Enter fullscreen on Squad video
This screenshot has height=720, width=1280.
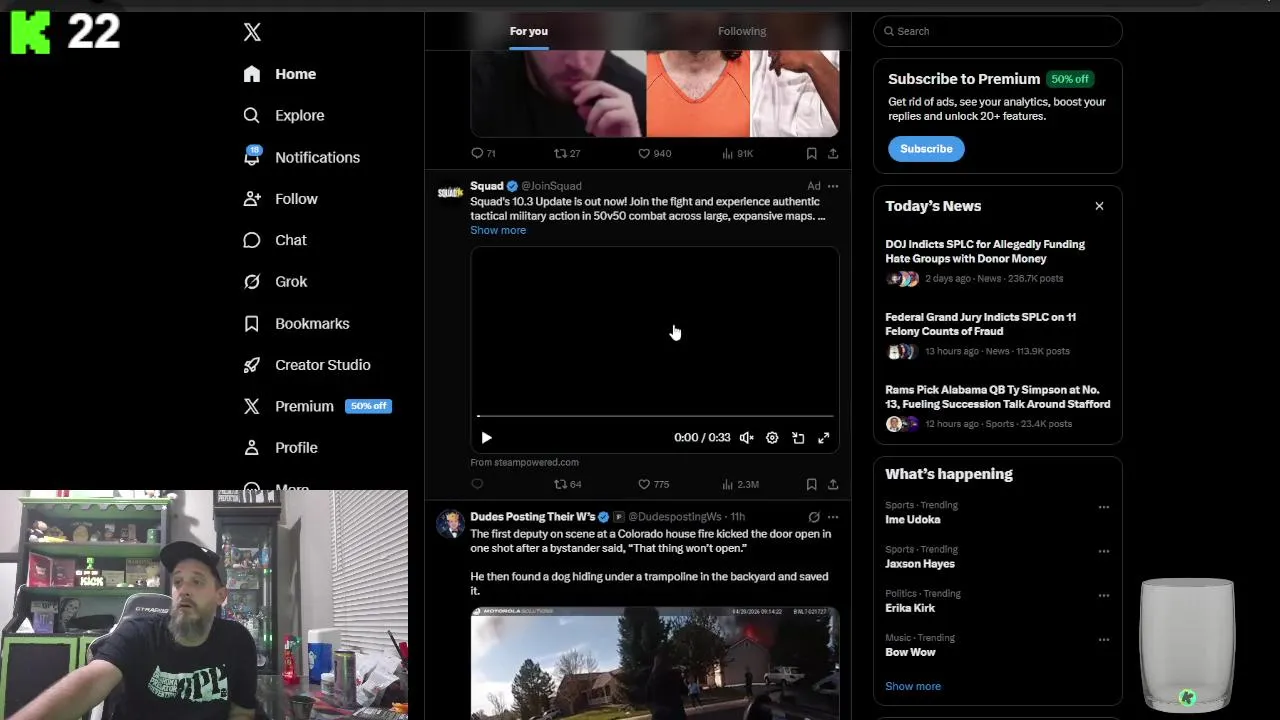coord(824,438)
